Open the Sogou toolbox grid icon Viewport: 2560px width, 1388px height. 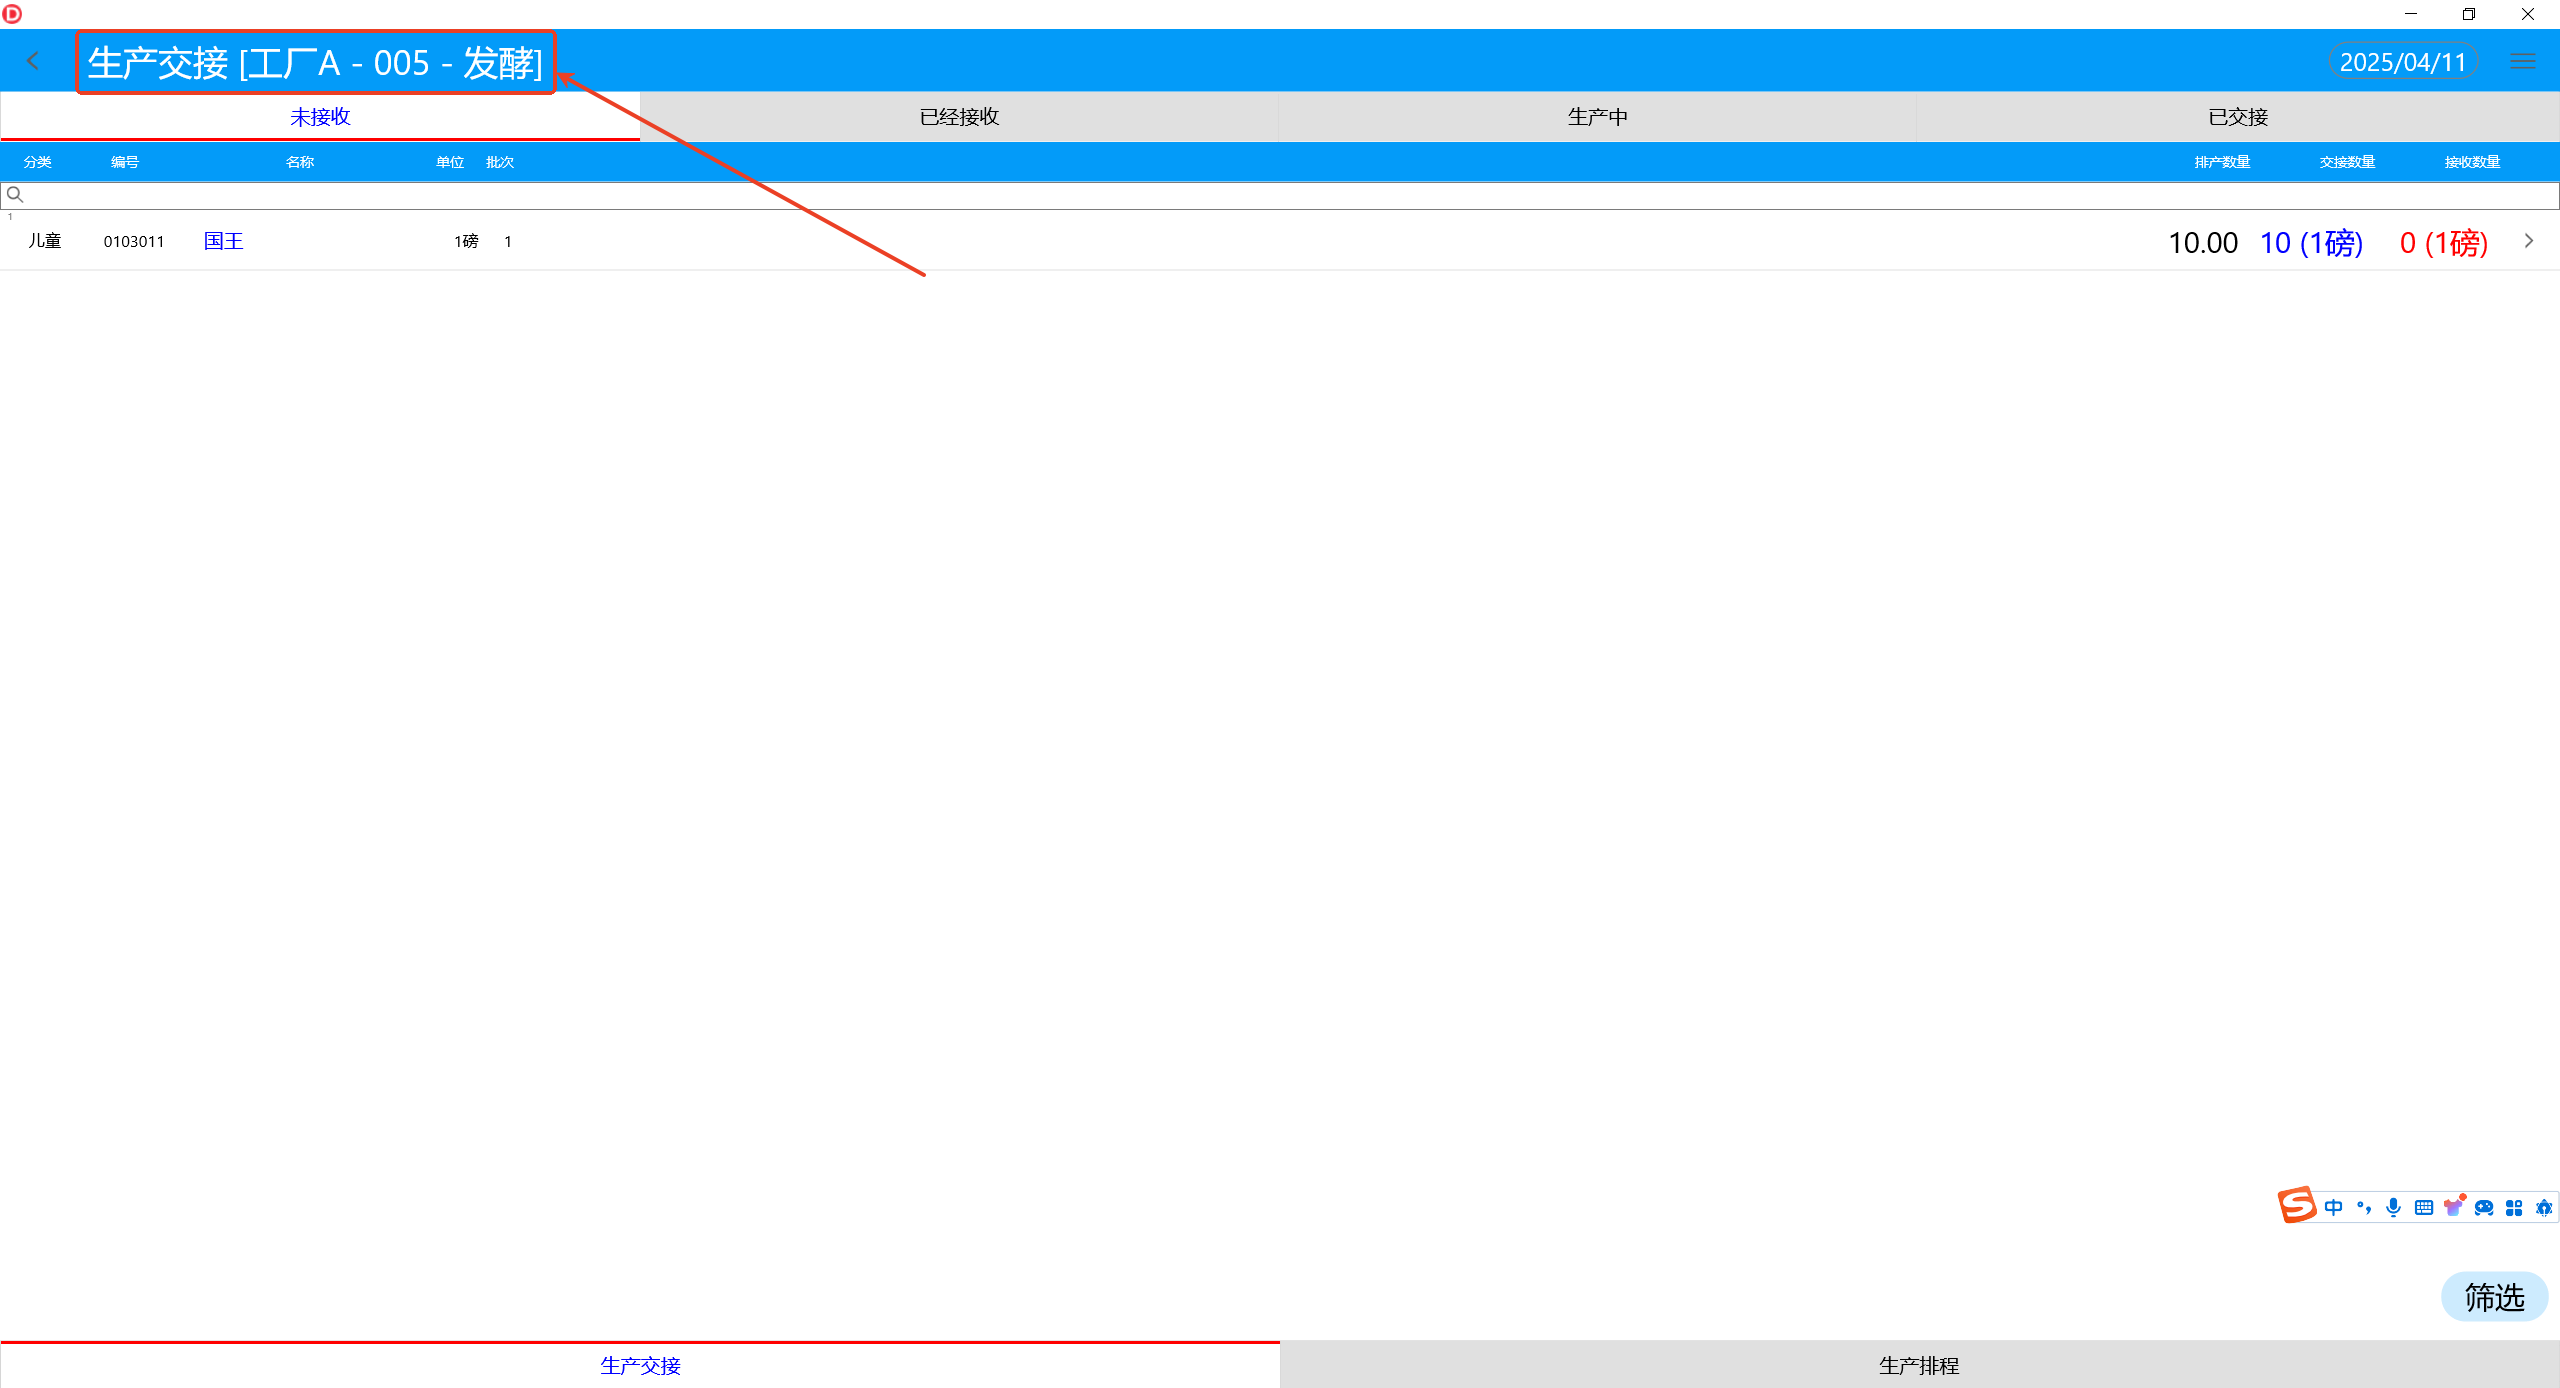pyautogui.click(x=2514, y=1207)
